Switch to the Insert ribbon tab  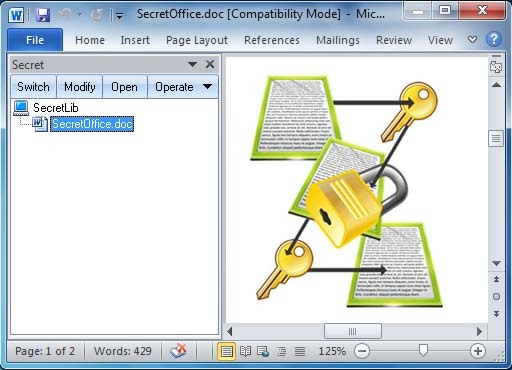135,40
